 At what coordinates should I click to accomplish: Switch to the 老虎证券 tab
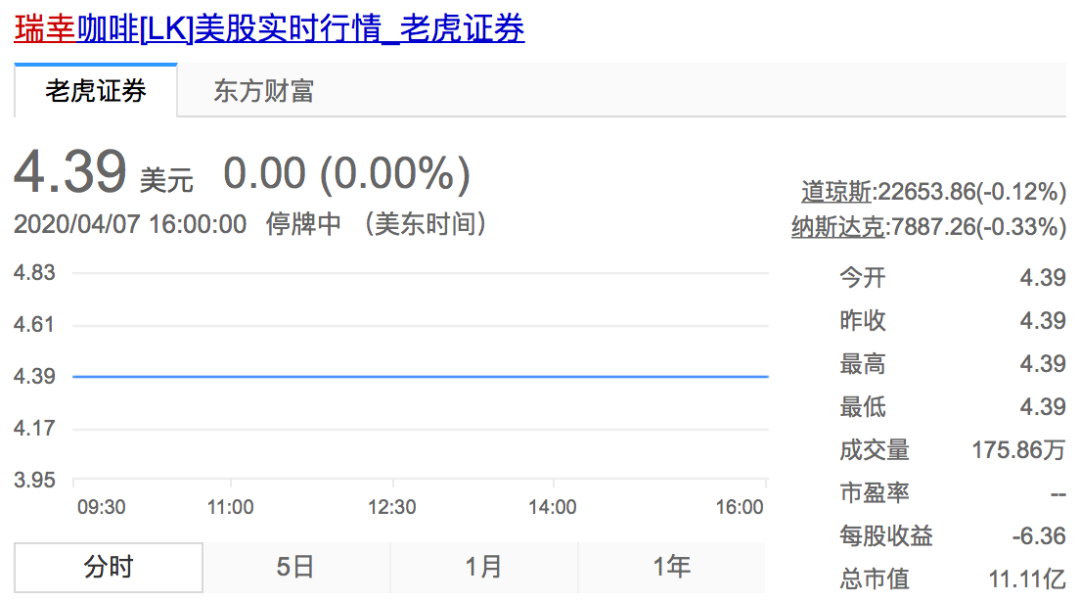96,91
